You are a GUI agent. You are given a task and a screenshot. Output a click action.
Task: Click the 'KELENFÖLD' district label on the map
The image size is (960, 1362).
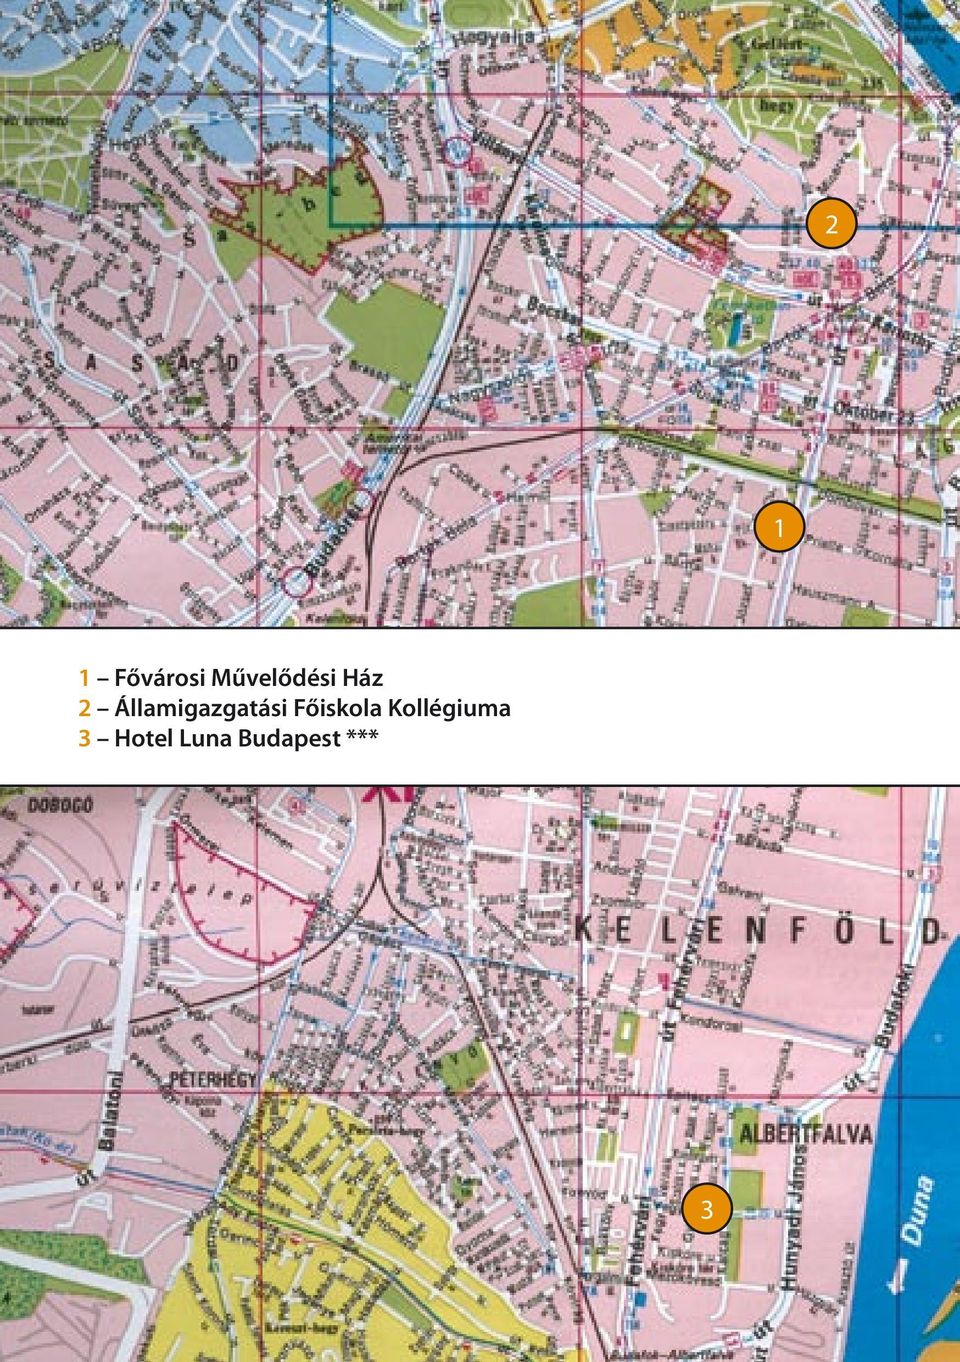(759, 930)
